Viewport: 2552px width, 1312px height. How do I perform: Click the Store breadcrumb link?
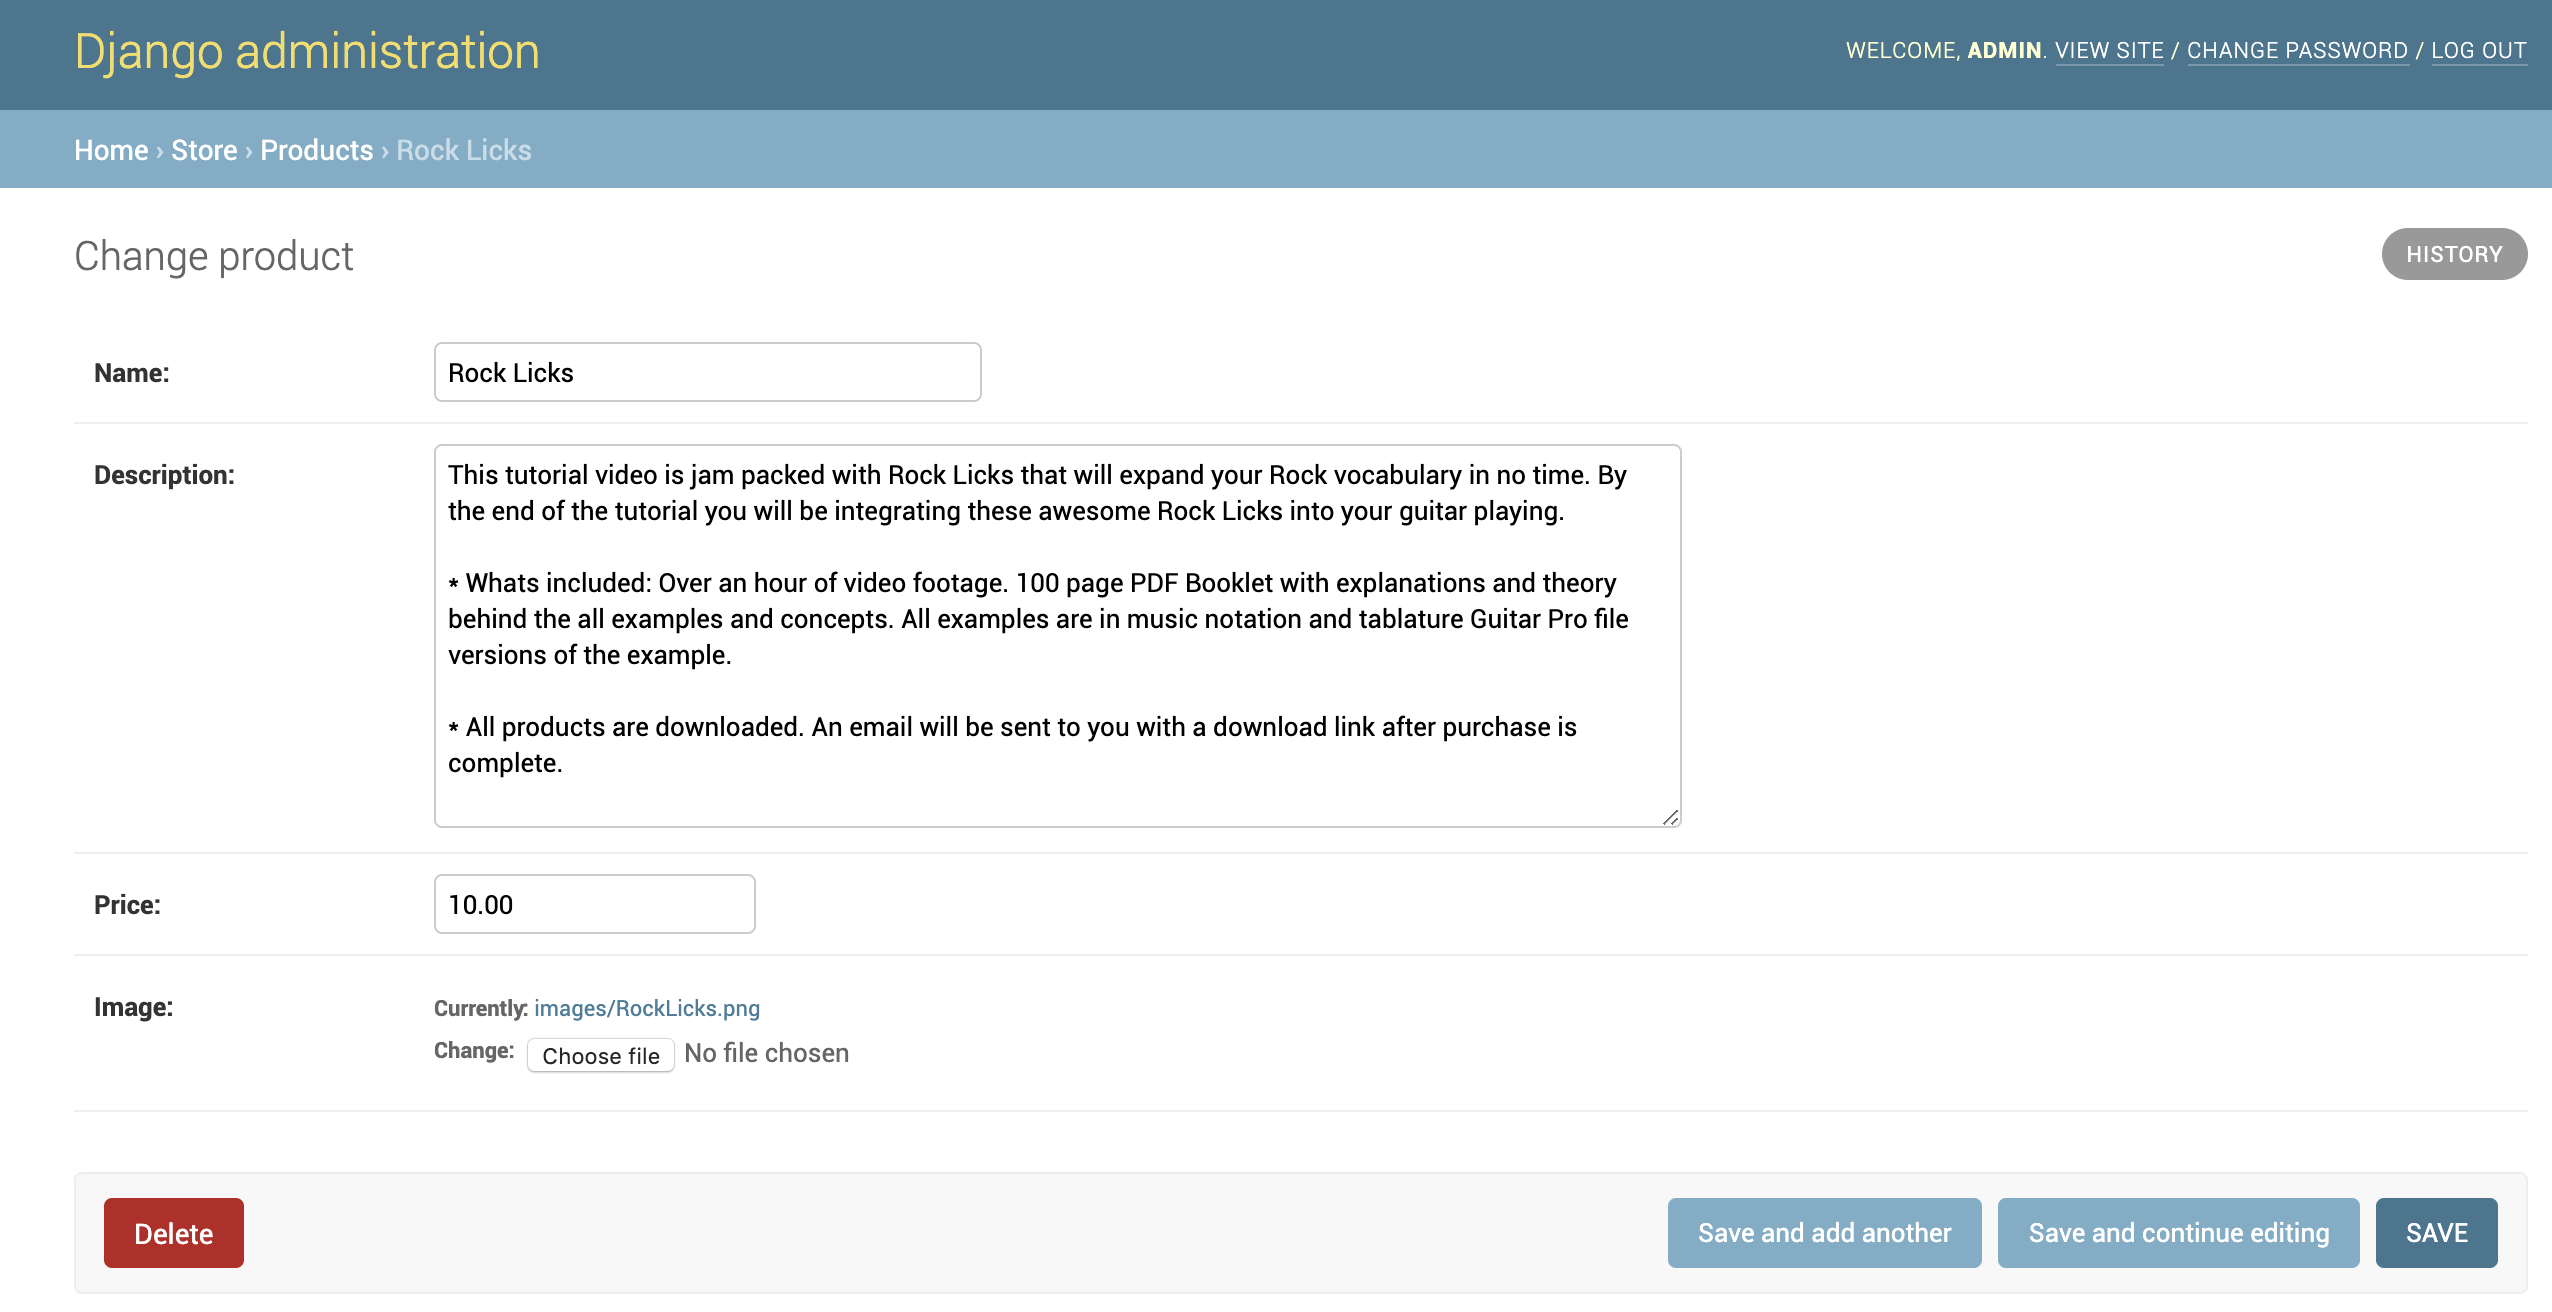coord(199,149)
